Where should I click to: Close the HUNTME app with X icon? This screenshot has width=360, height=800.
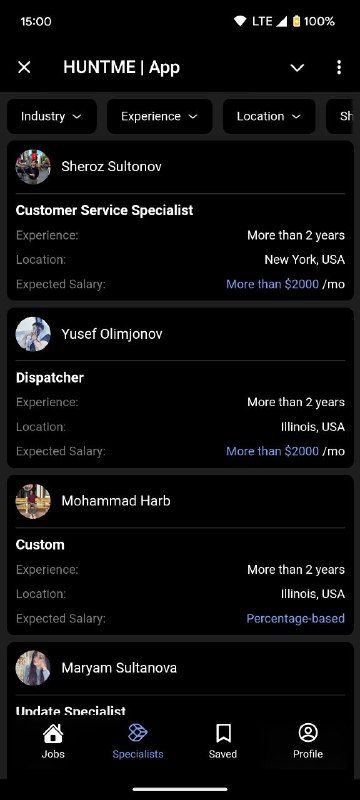24,67
